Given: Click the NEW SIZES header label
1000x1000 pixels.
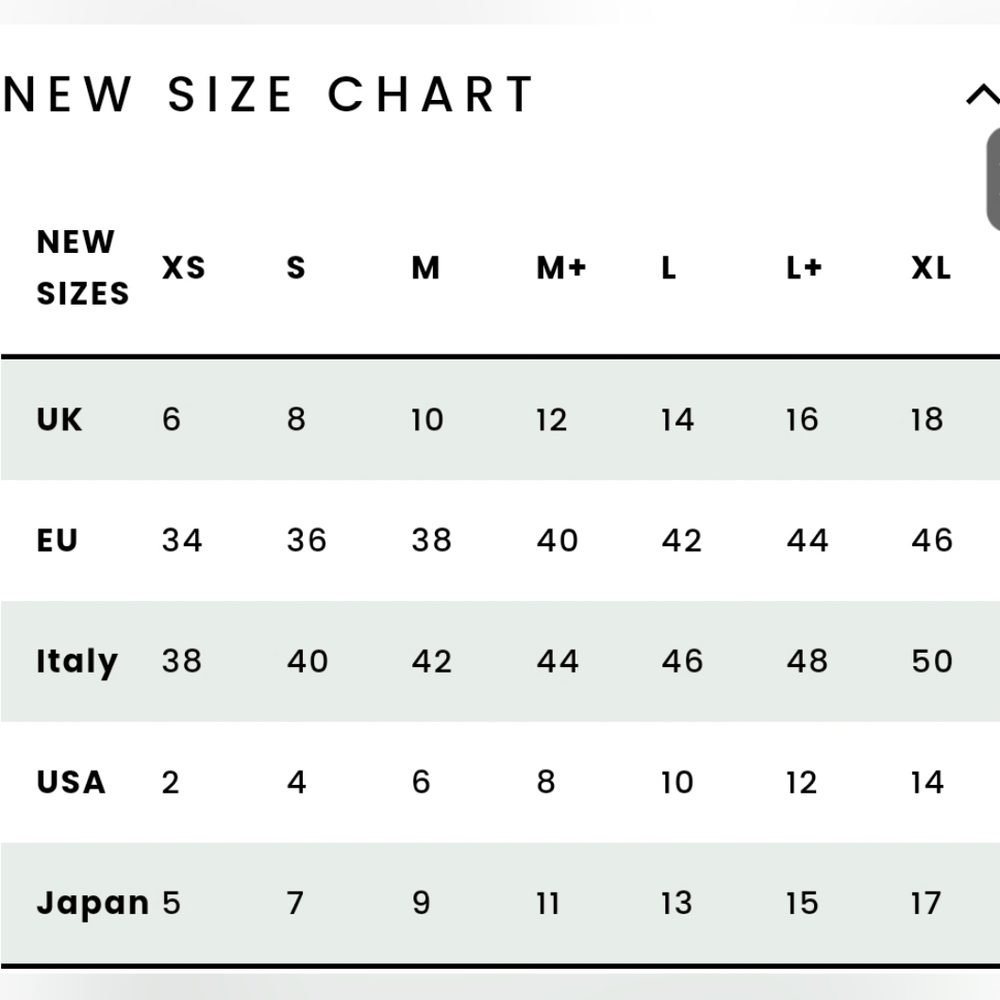Looking at the screenshot, I should click(83, 268).
